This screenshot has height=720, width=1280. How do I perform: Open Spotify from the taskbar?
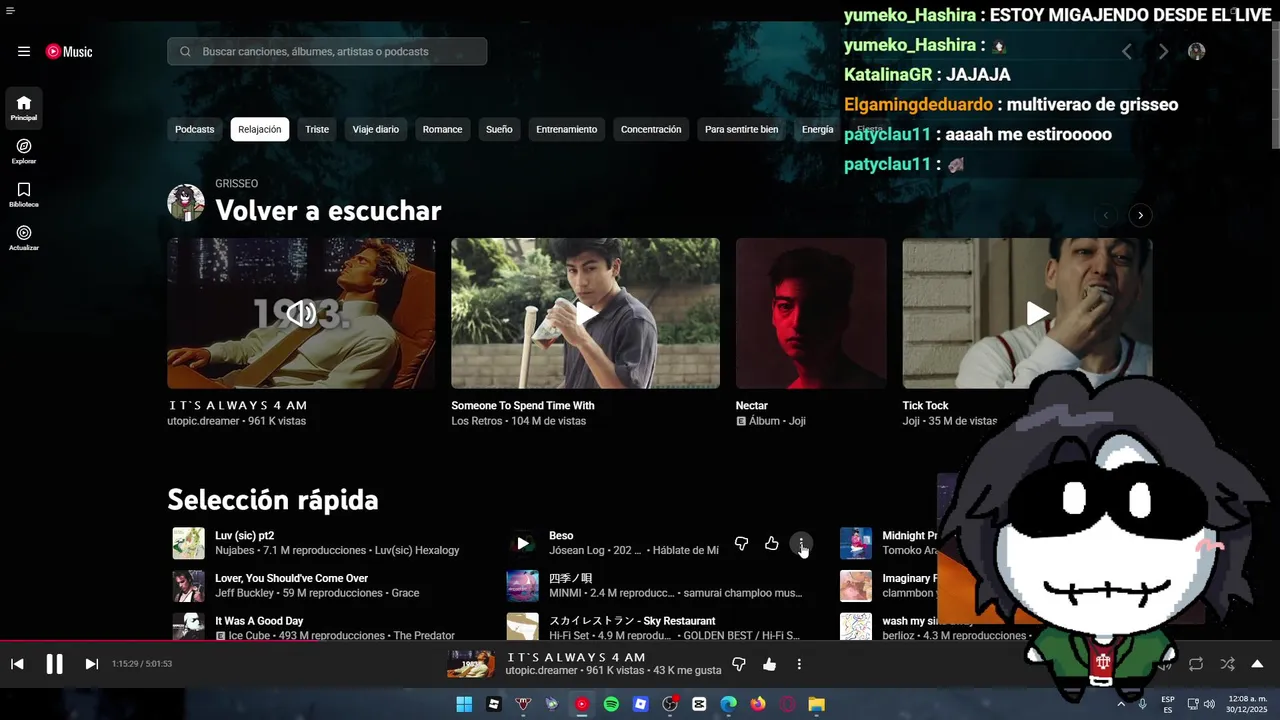(611, 705)
